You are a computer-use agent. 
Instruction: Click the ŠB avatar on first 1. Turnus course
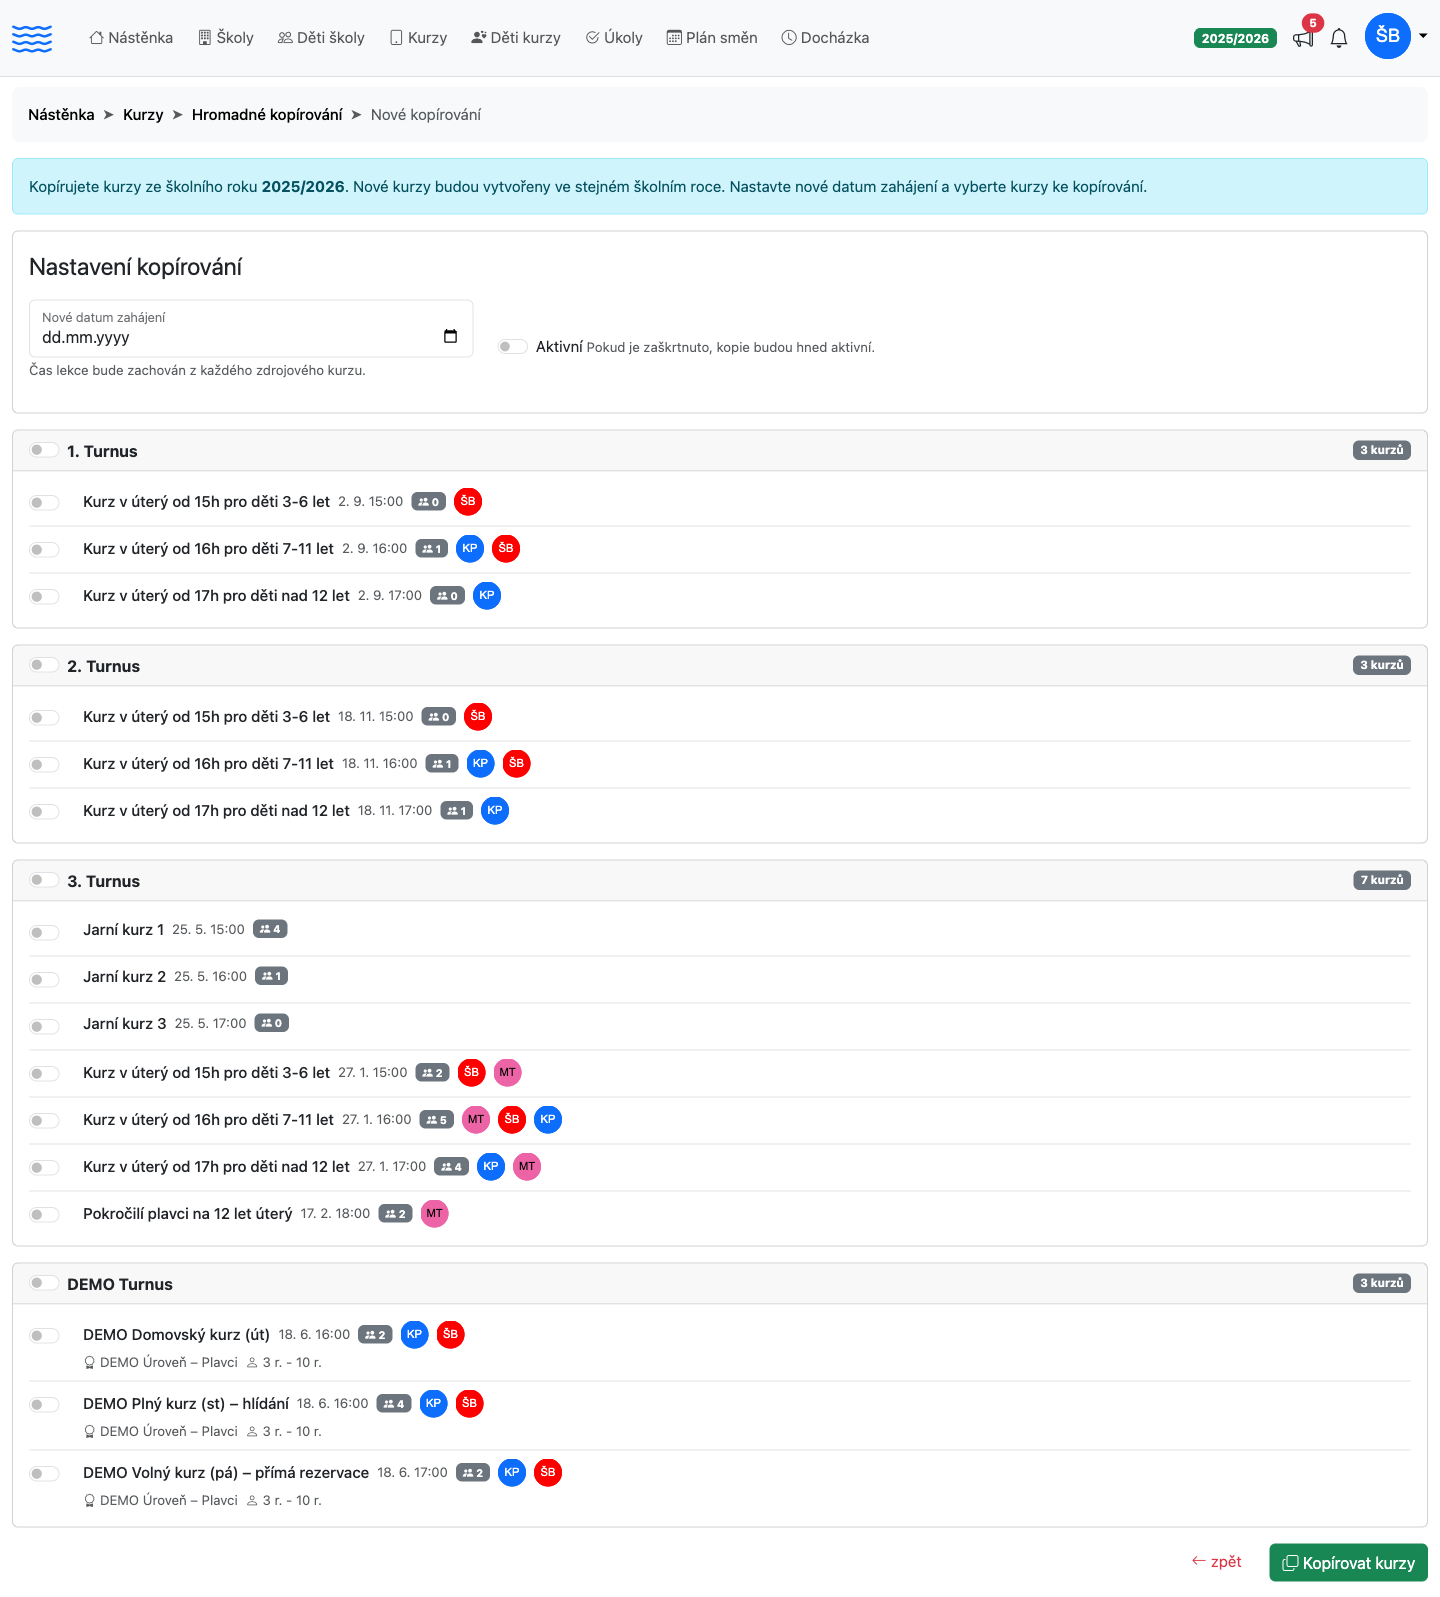click(x=468, y=501)
